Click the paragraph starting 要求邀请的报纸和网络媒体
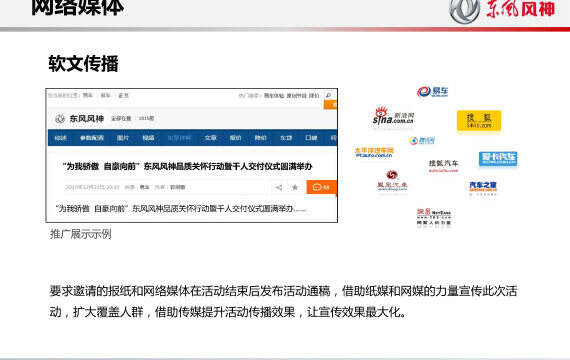The height and width of the screenshot is (360, 570). click(x=283, y=301)
